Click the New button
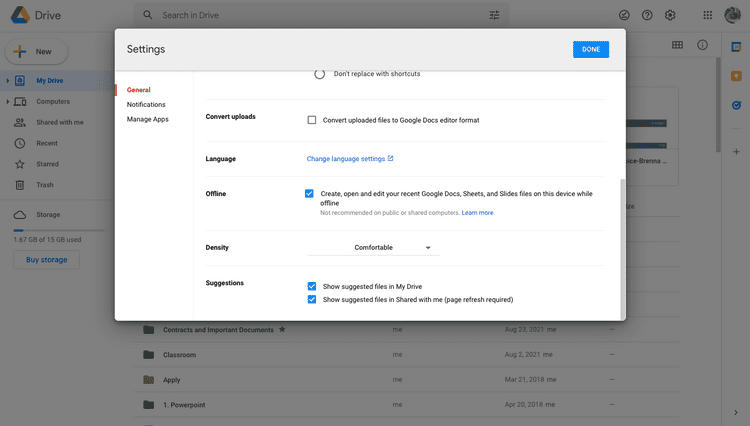The image size is (750, 426). point(37,52)
